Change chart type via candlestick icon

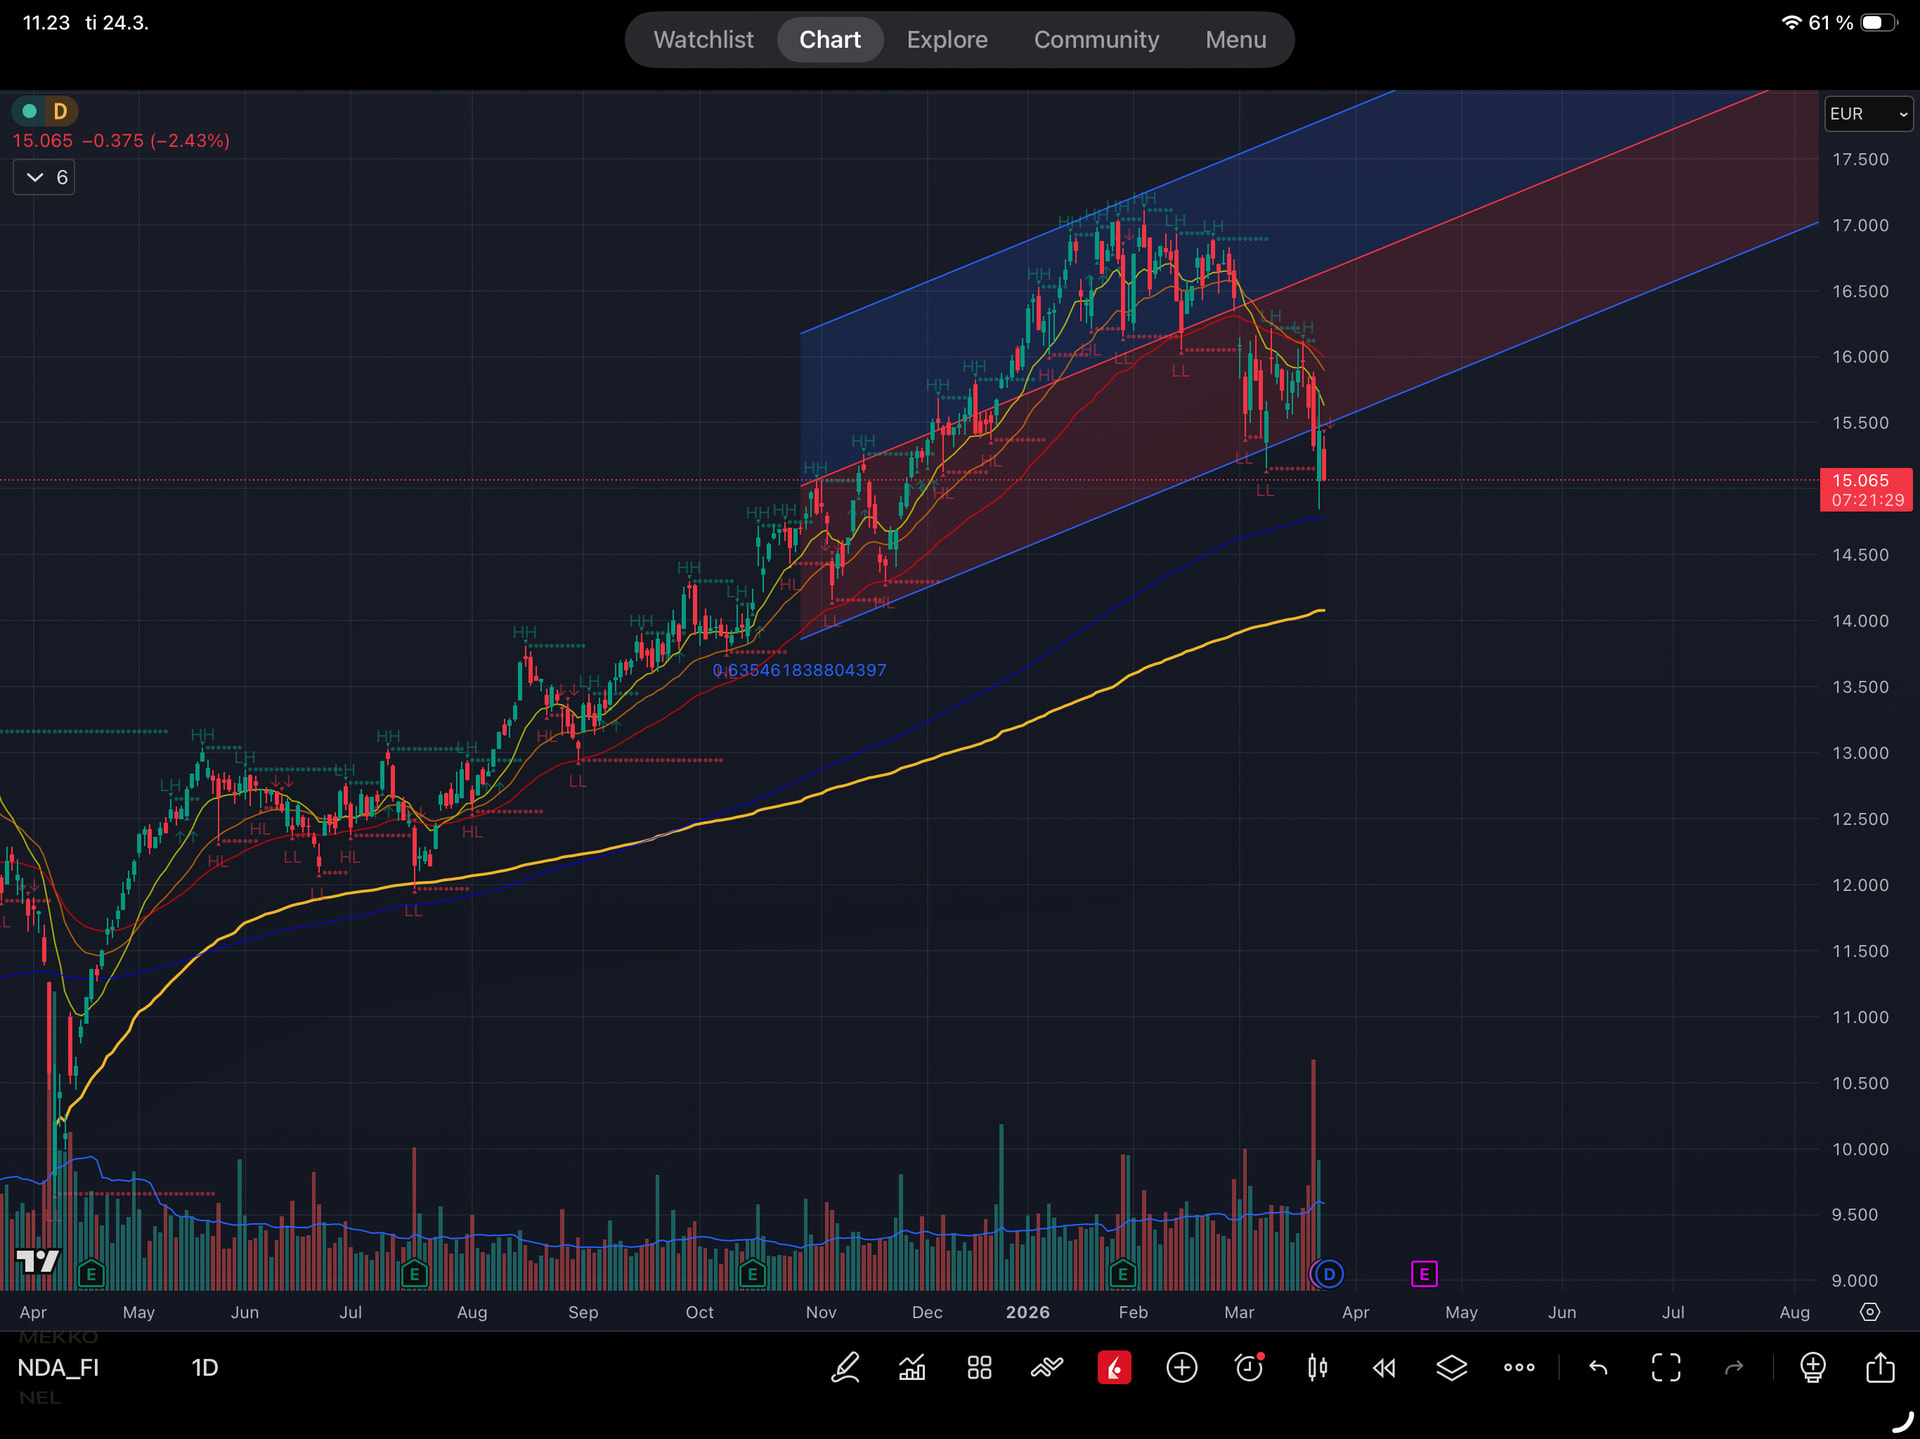tap(1317, 1367)
